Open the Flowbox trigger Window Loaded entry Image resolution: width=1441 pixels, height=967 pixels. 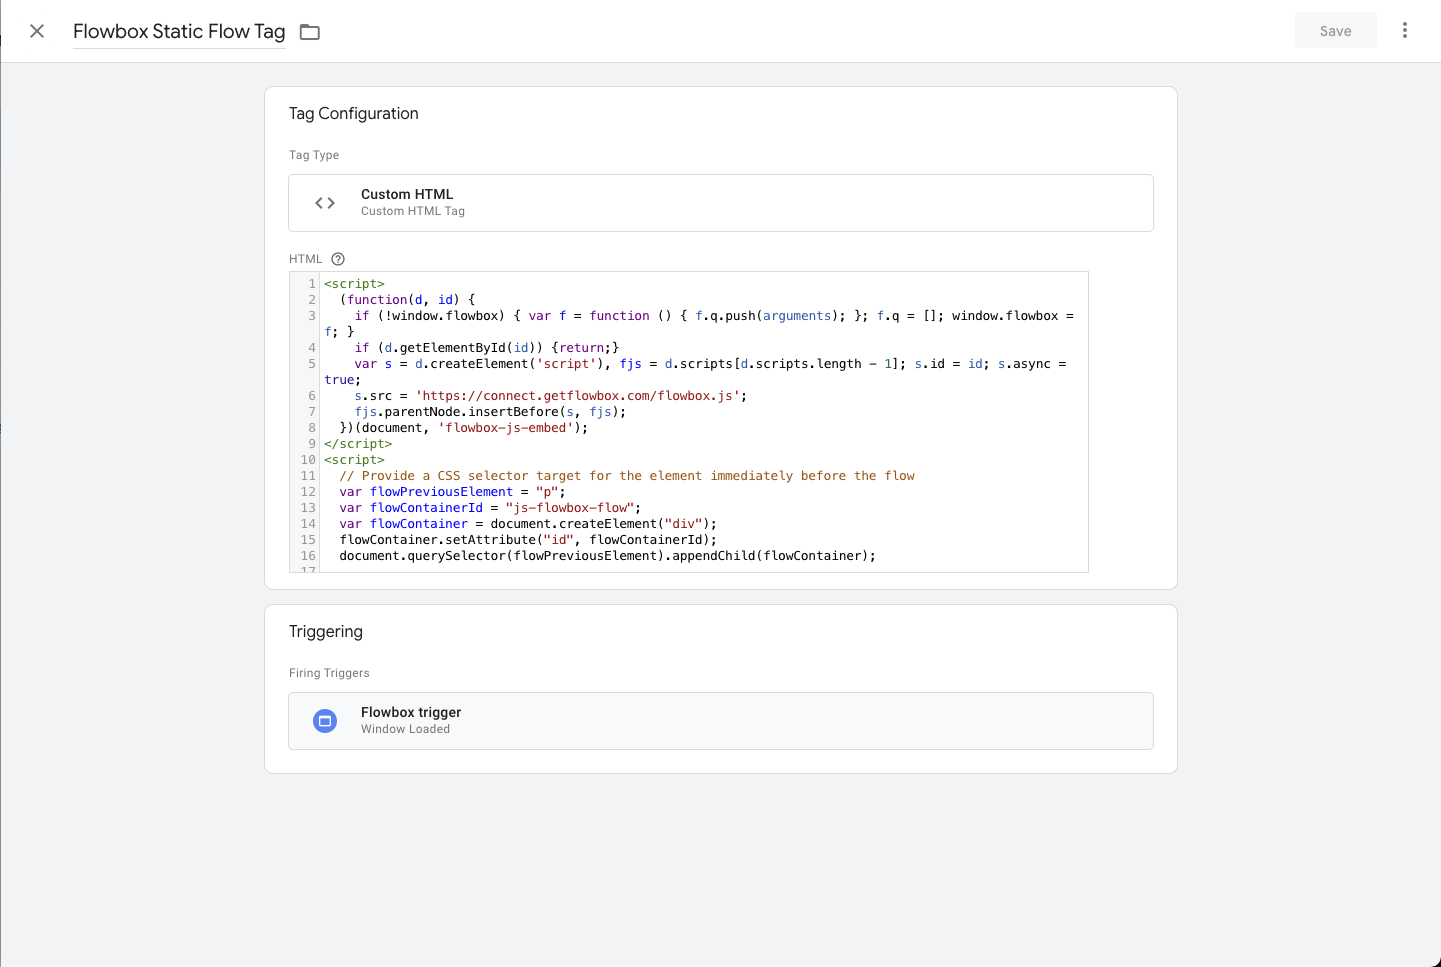pos(720,721)
